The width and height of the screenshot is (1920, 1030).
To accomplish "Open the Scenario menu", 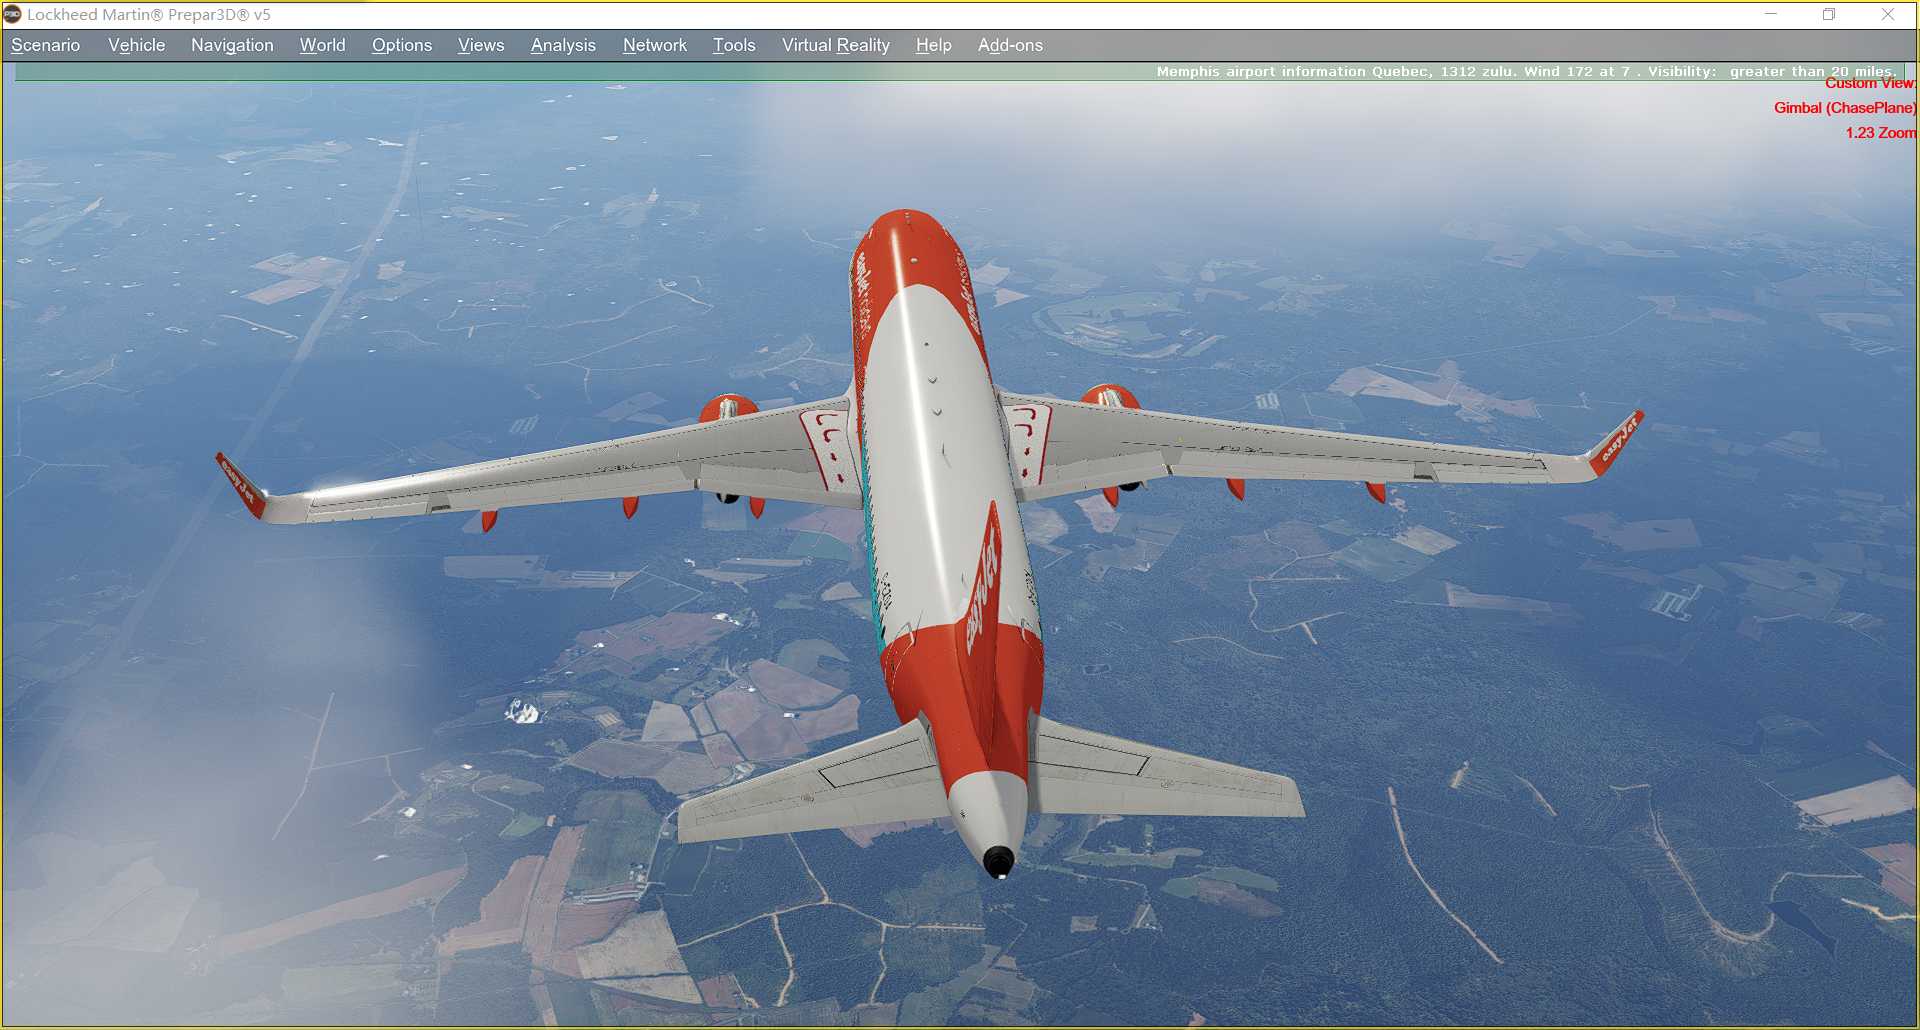I will (44, 45).
